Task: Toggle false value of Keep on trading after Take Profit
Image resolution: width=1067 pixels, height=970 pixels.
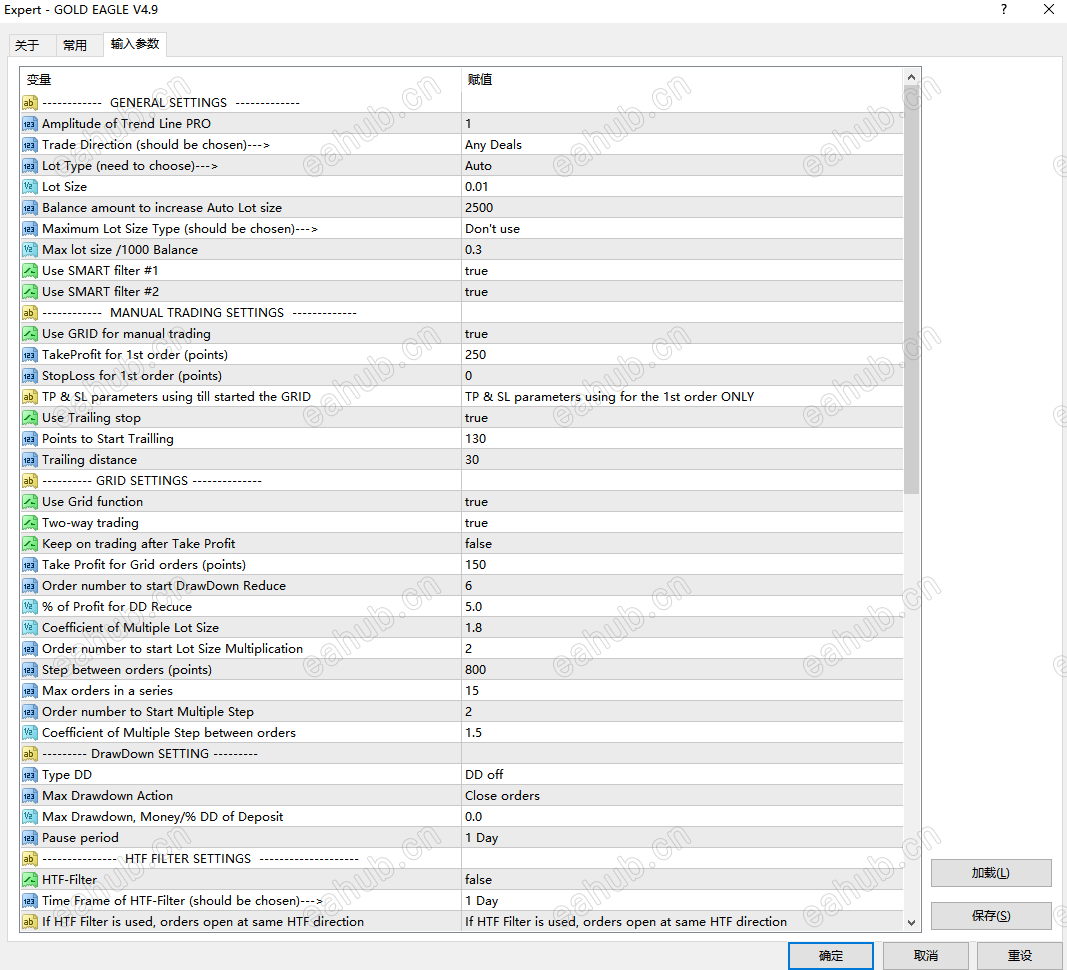Action: tap(683, 544)
